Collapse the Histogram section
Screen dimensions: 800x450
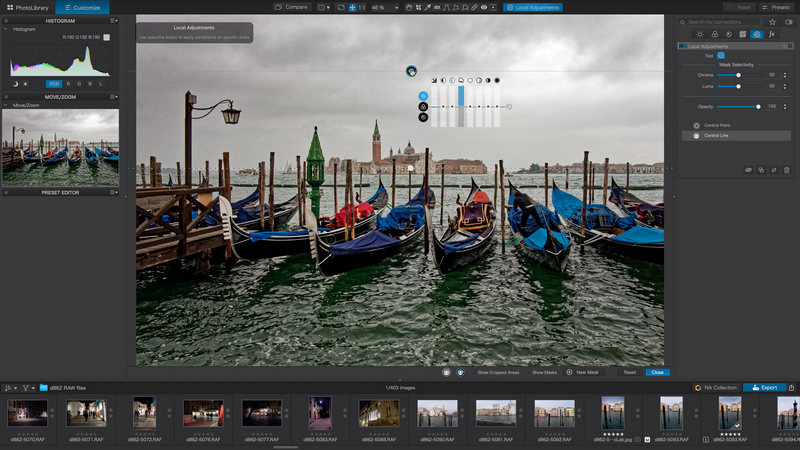tap(6, 29)
